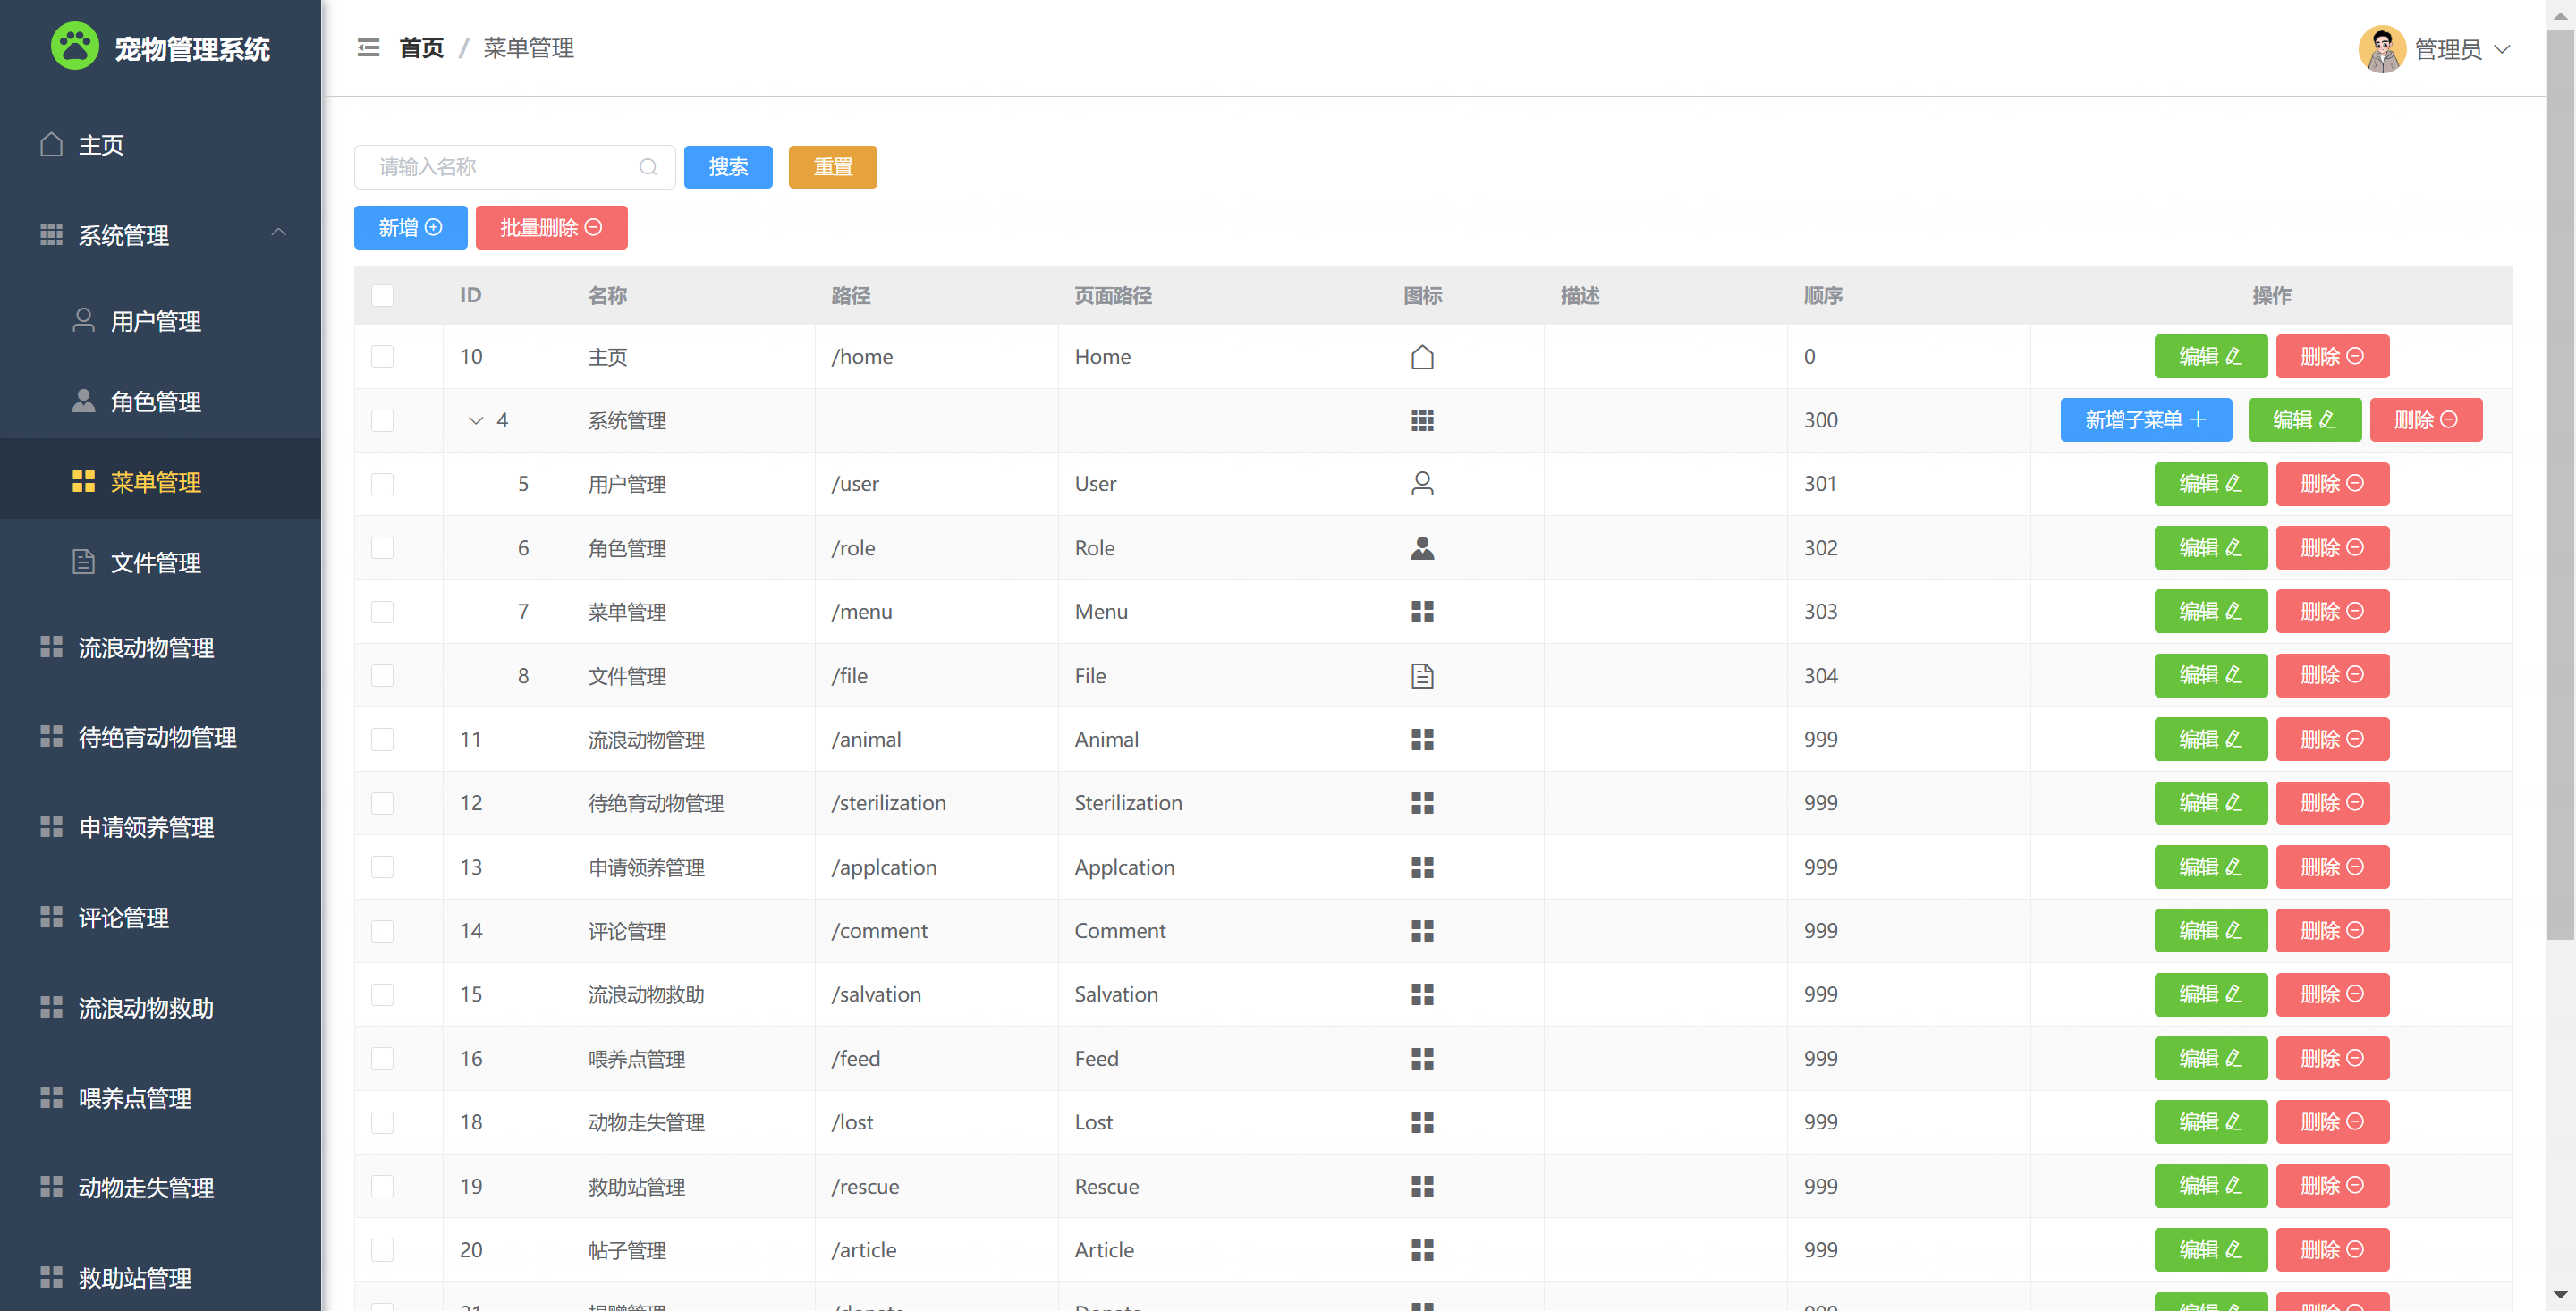Viewport: 2576px width, 1311px height.
Task: Toggle the select-all checkbox in table header
Action: pos(382,296)
